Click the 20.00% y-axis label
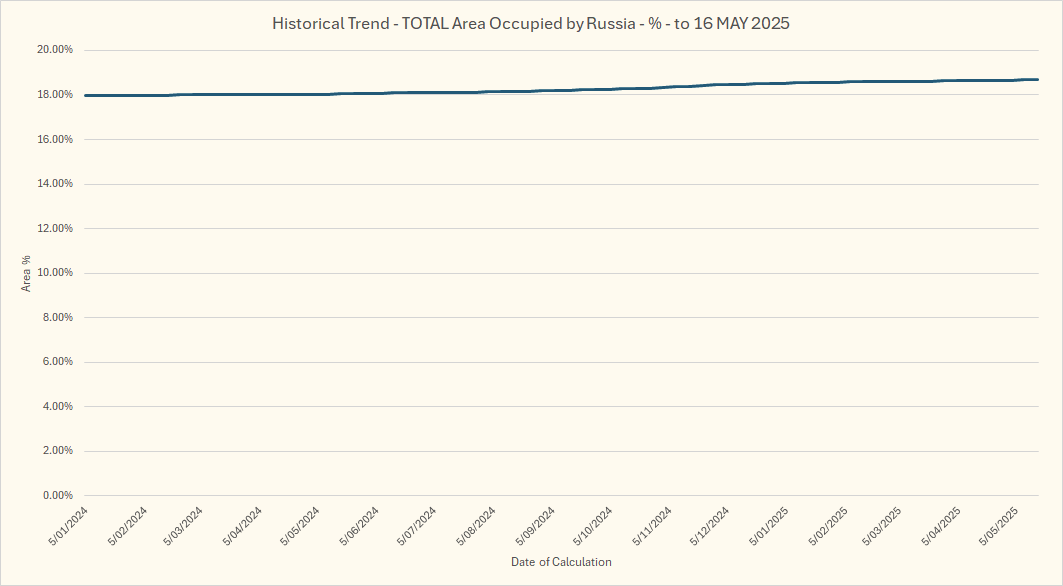The width and height of the screenshot is (1063, 586). click(x=52, y=50)
